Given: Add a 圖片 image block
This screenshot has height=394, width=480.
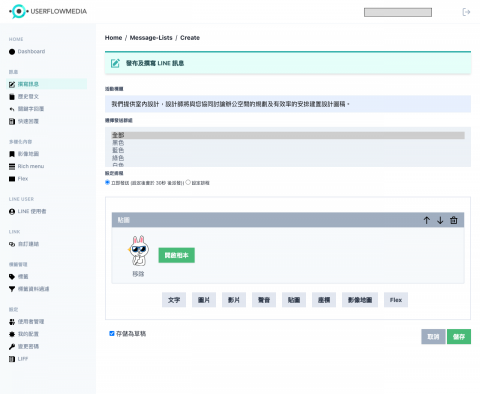Looking at the screenshot, I should (204, 300).
